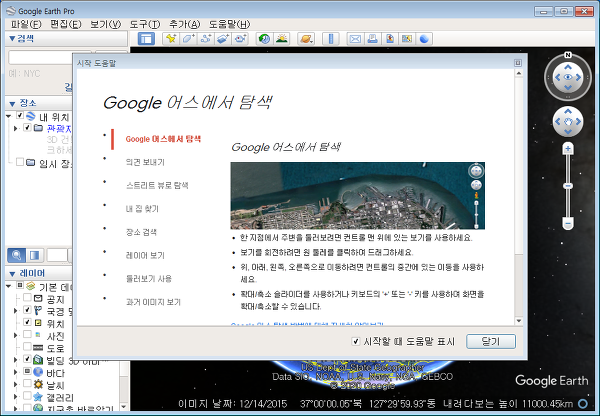The height and width of the screenshot is (416, 600).
Task: Enable the 날씨 layer checkbox
Action: 27,383
